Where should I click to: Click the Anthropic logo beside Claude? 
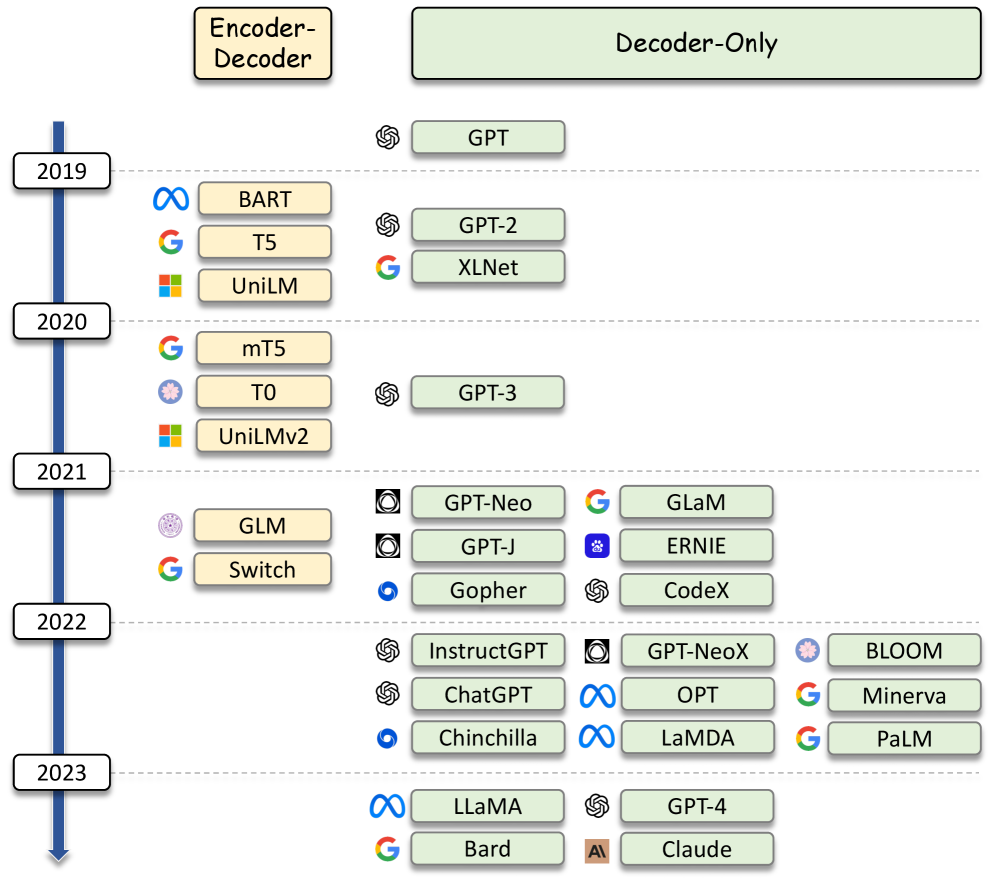597,851
